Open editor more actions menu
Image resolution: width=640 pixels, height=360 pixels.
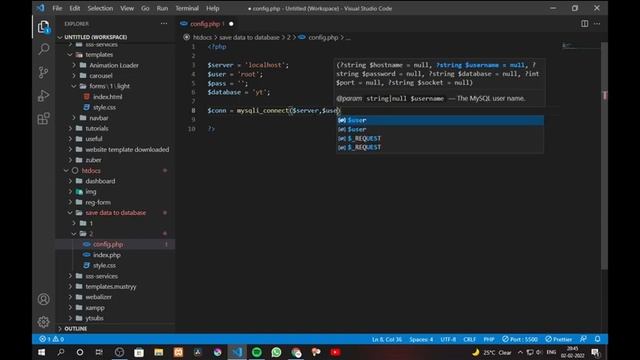pyautogui.click(x=597, y=24)
